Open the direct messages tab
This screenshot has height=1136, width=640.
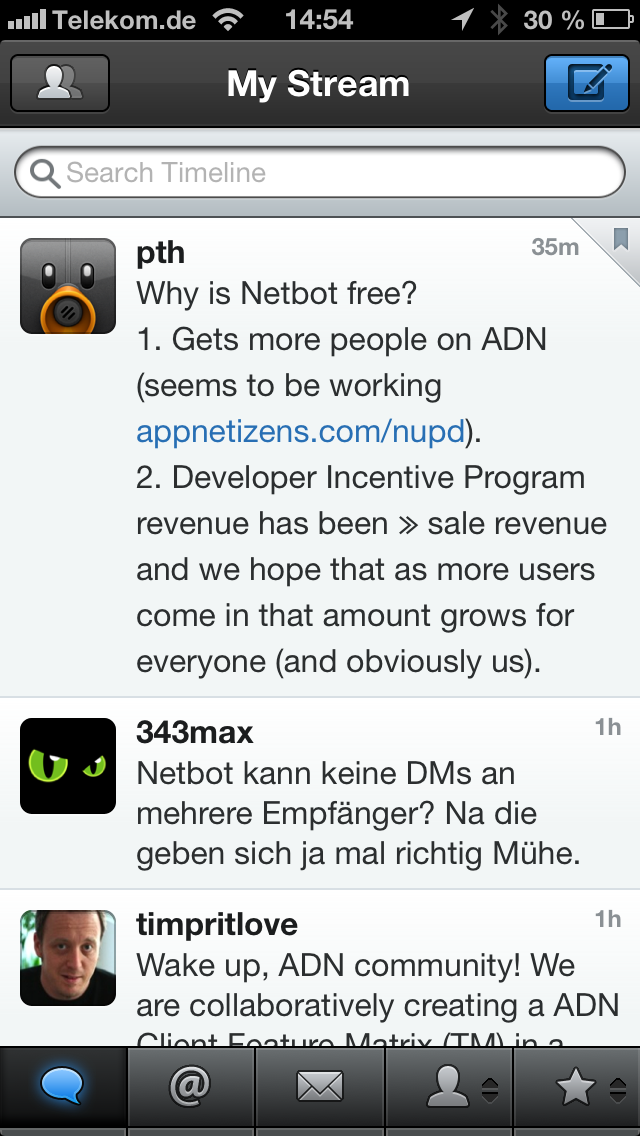[319, 1087]
